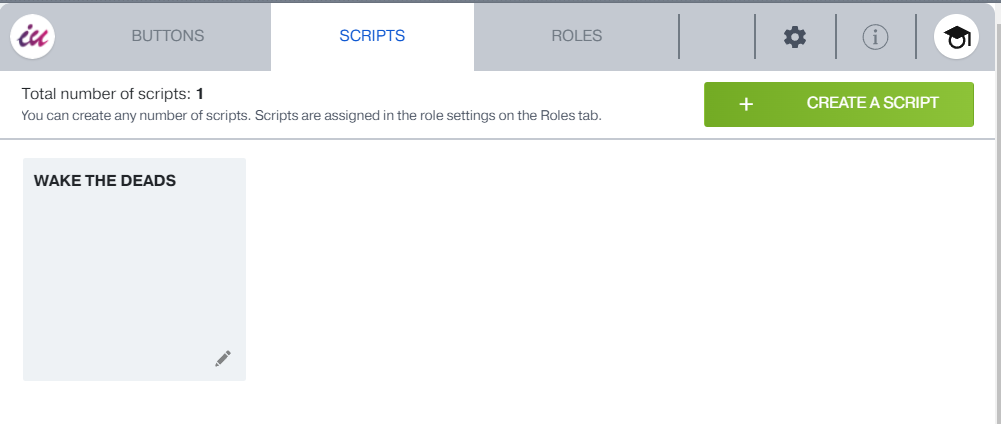The image size is (1001, 424).
Task: Click the 'You can create any number' sentence
Action: 136,115
